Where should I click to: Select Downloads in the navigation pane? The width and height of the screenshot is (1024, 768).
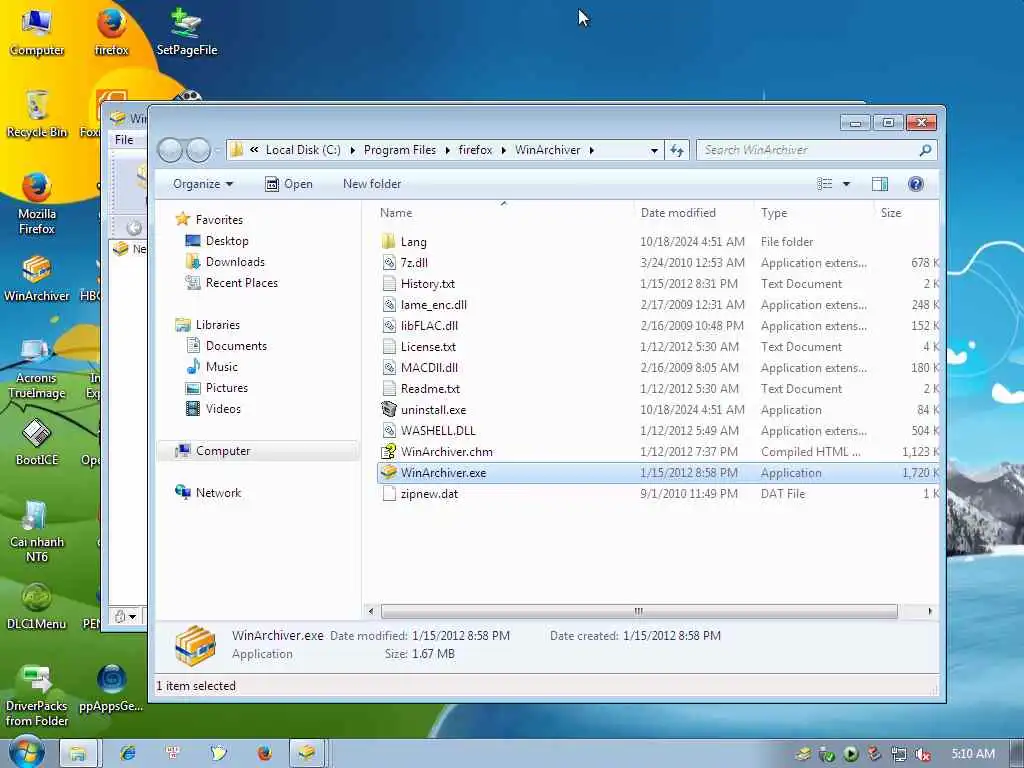(x=234, y=262)
